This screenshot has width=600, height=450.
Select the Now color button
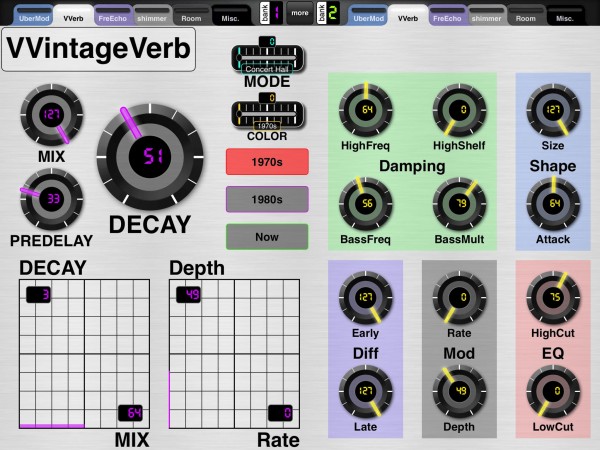click(267, 237)
